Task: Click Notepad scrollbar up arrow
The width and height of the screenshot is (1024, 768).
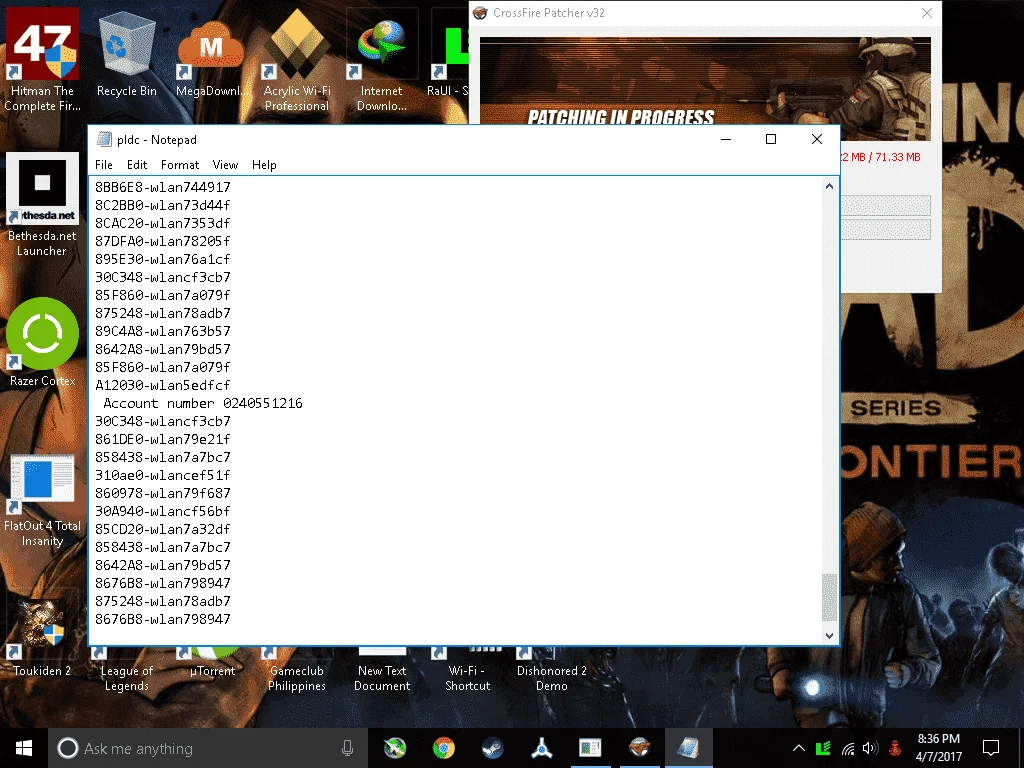Action: (829, 186)
